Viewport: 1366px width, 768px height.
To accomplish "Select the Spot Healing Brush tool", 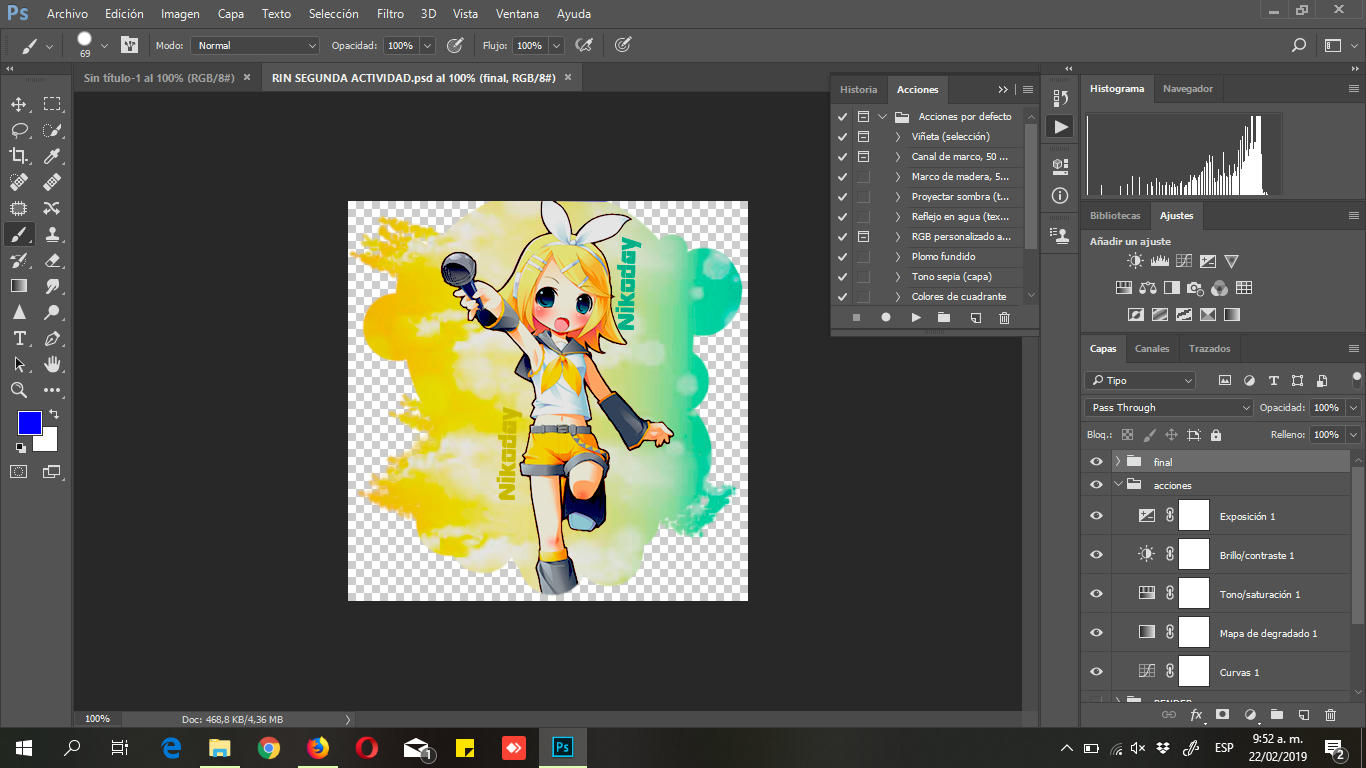I will 19,182.
